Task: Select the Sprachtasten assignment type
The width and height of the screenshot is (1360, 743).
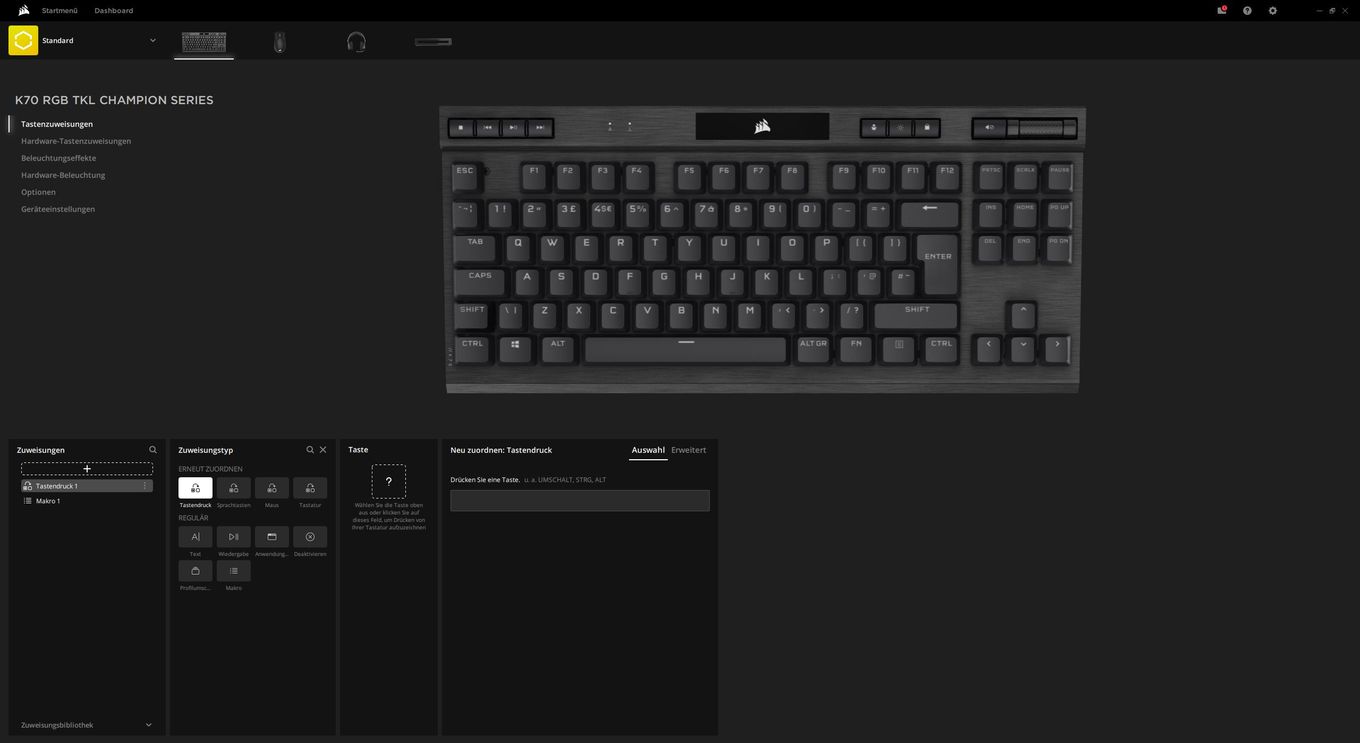Action: [x=233, y=488]
